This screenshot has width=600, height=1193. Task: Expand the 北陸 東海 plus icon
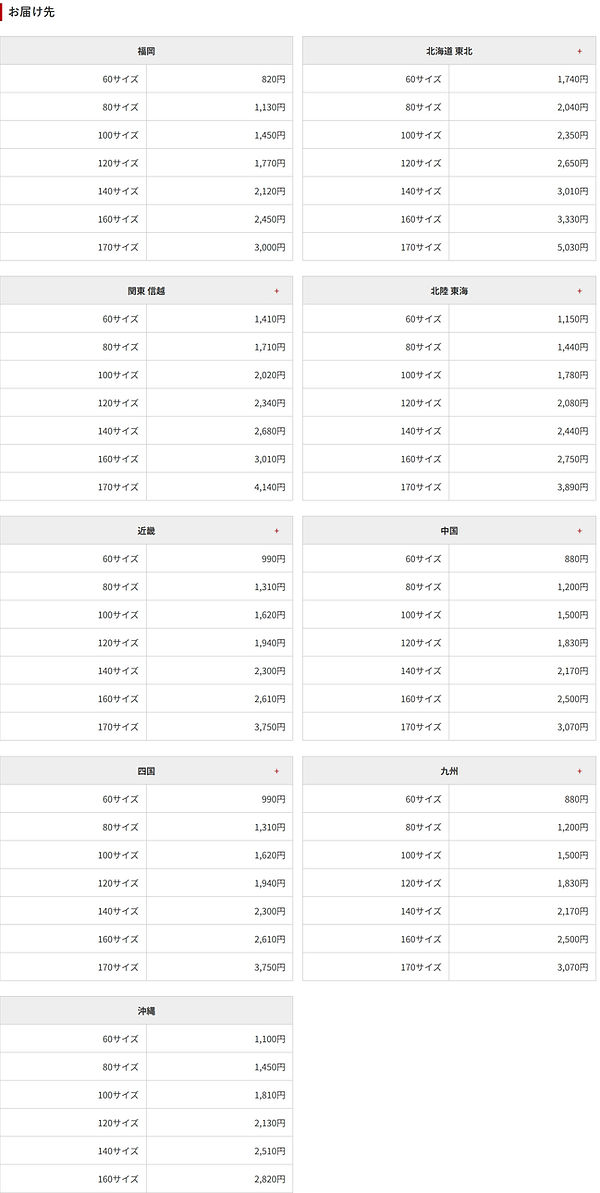[579, 291]
